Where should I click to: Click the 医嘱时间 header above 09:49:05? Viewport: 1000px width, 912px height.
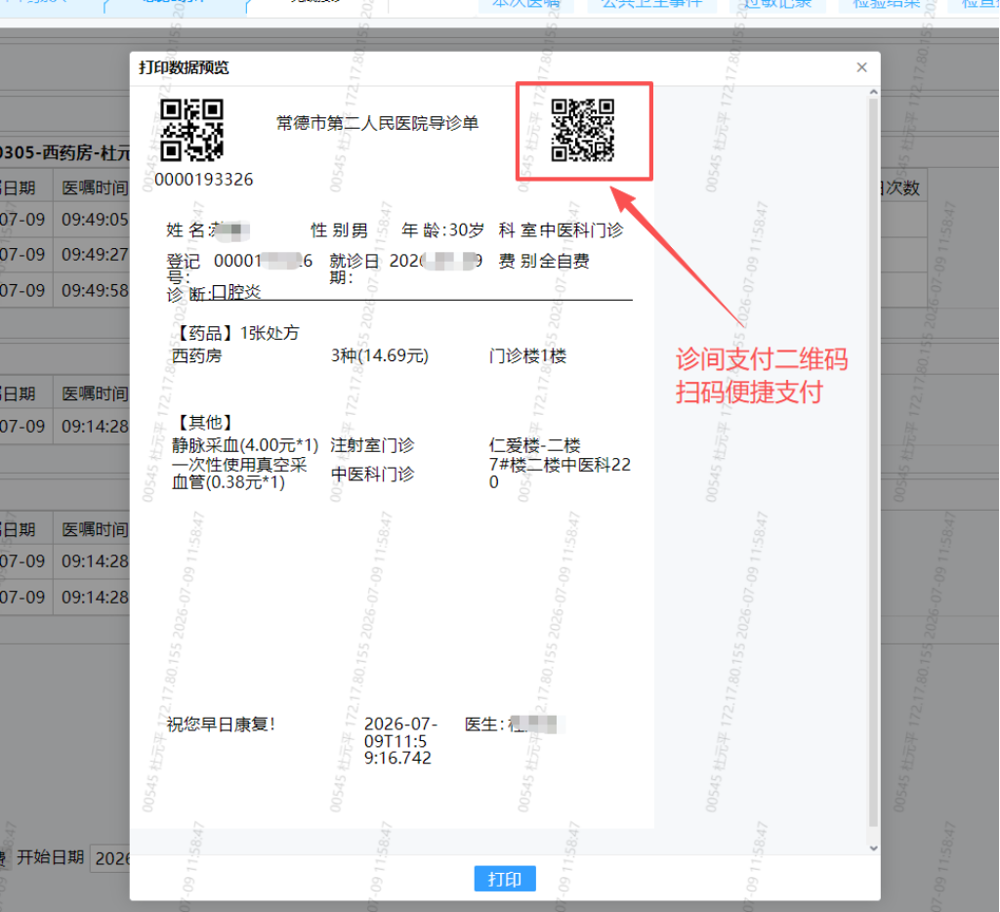coord(95,188)
